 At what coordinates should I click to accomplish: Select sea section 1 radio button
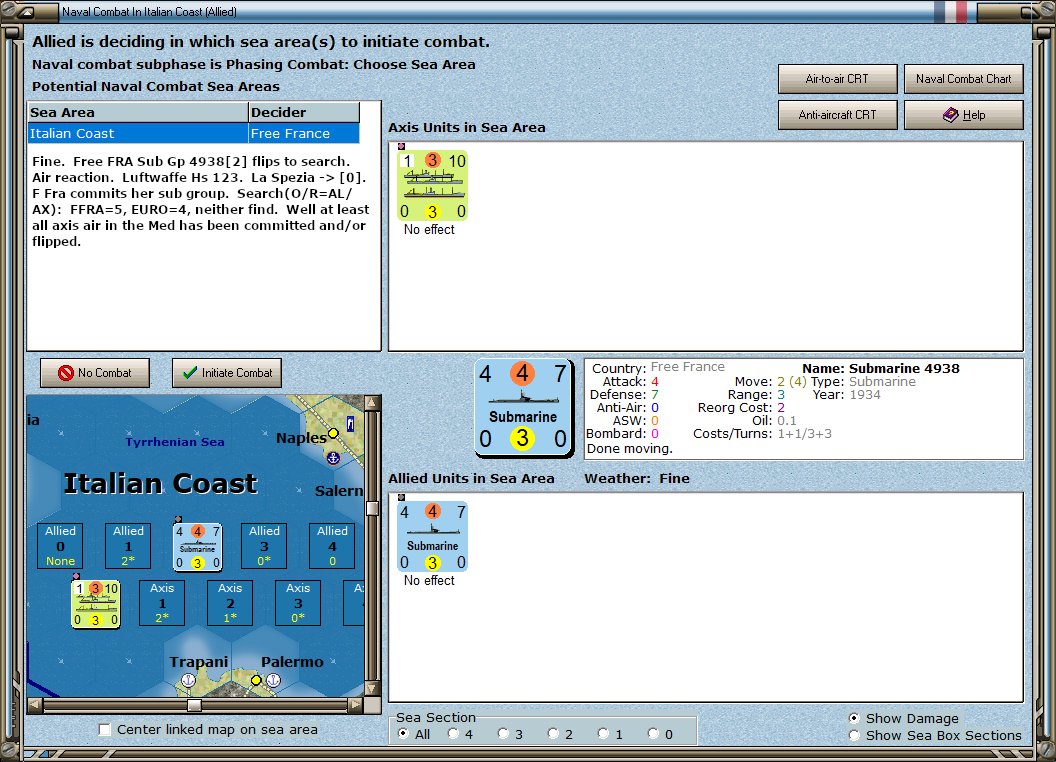(x=603, y=734)
